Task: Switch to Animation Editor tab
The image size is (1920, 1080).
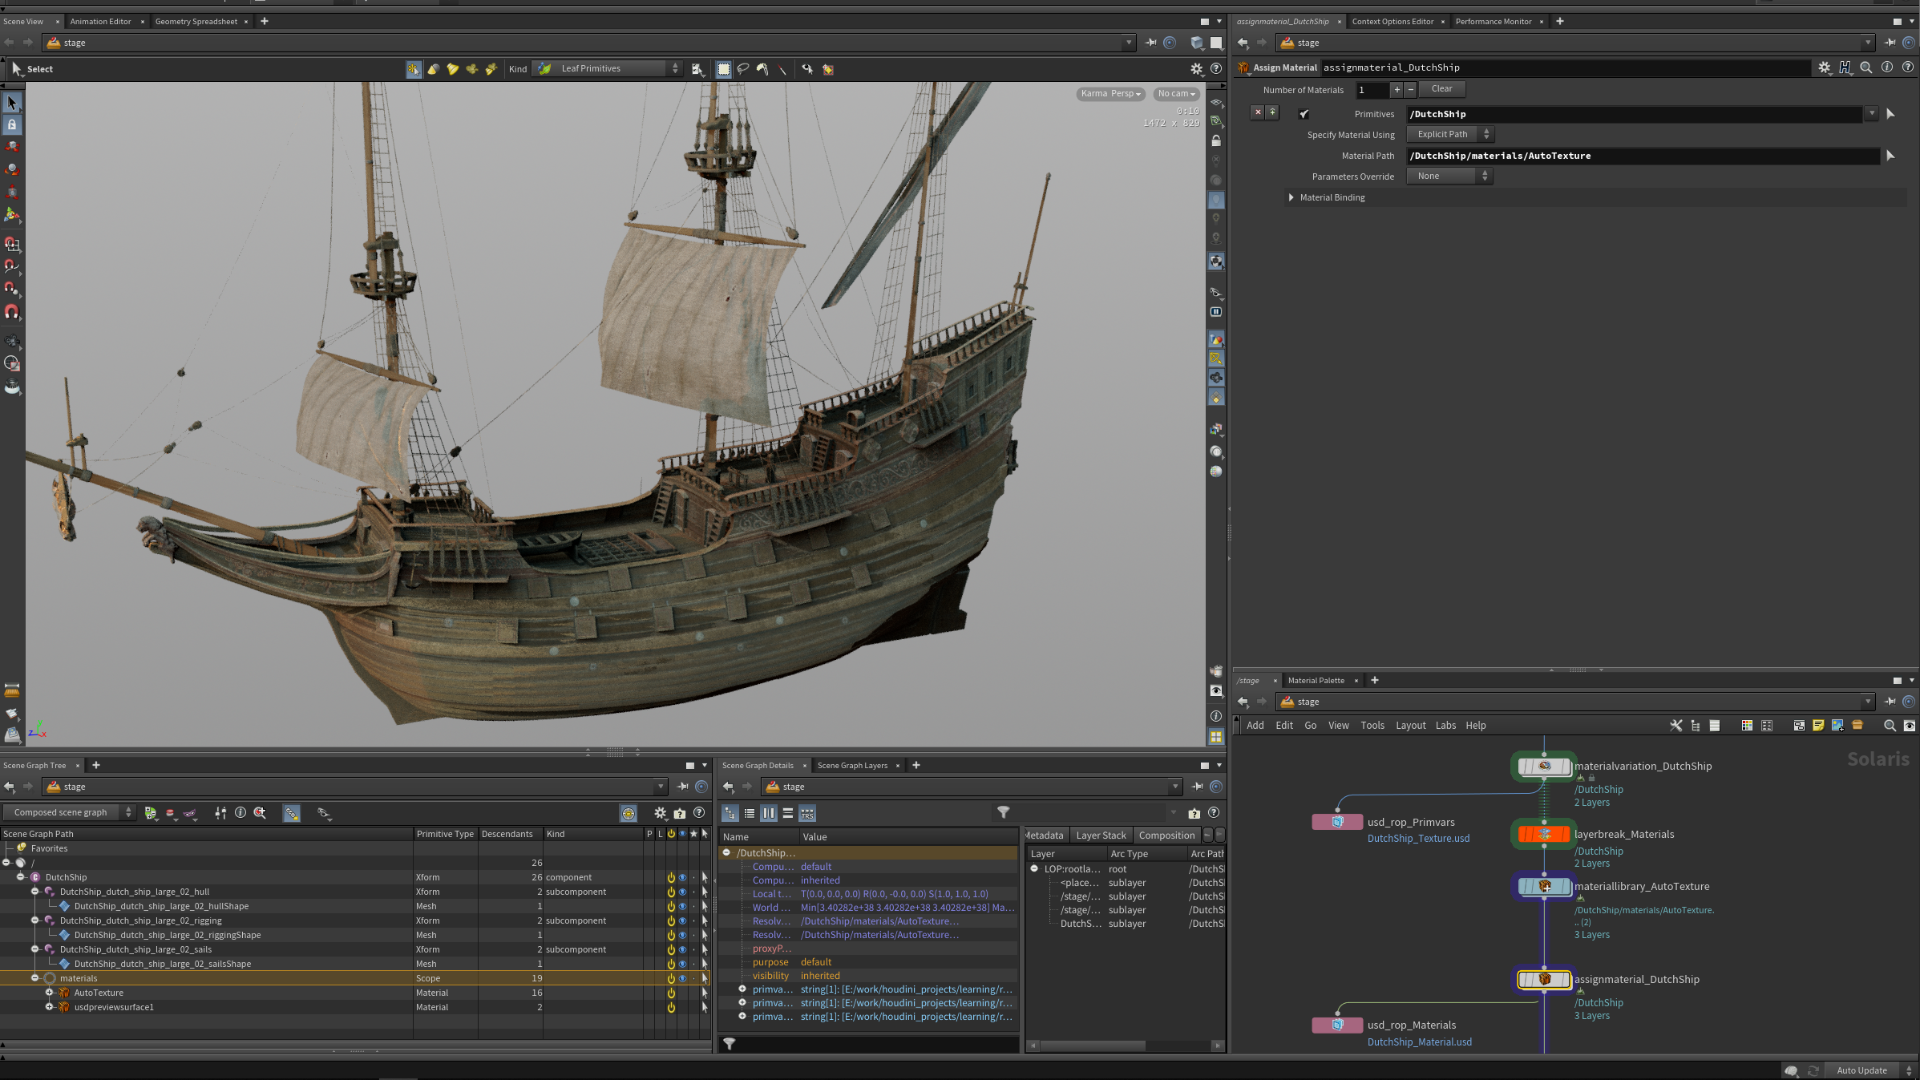Action: pos(100,21)
